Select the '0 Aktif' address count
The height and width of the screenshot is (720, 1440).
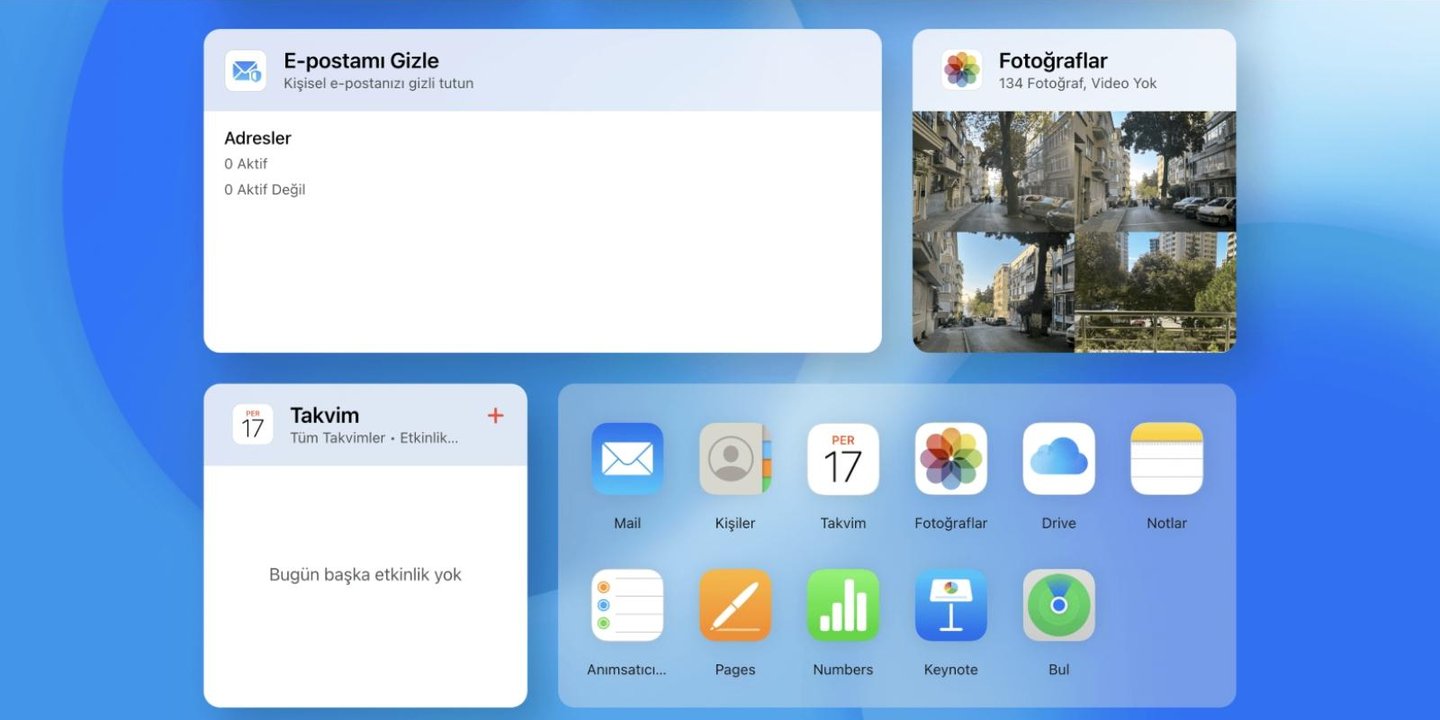click(246, 164)
